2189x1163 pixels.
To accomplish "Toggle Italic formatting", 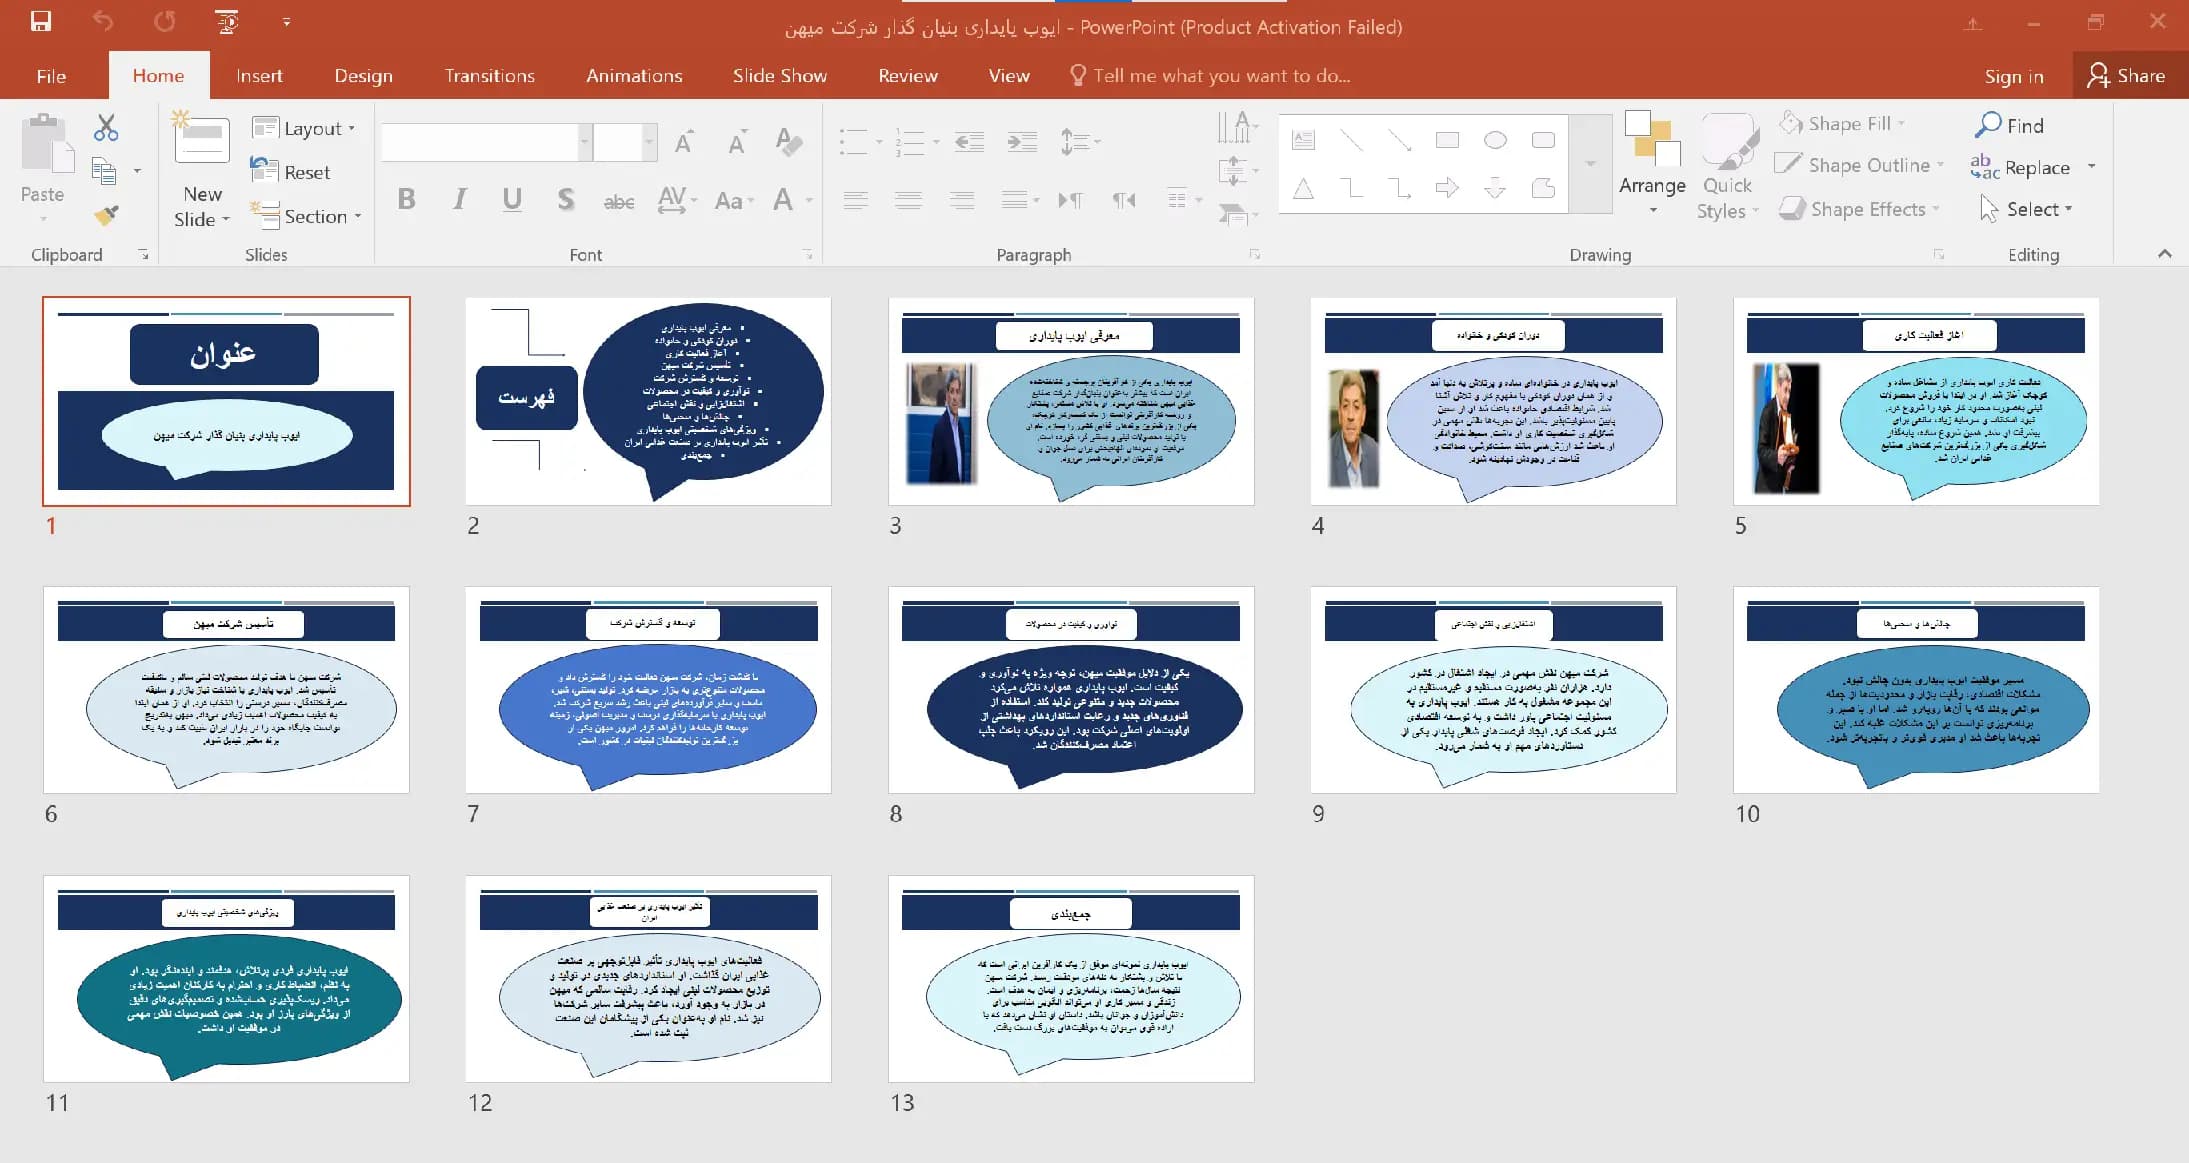I will click(x=460, y=199).
